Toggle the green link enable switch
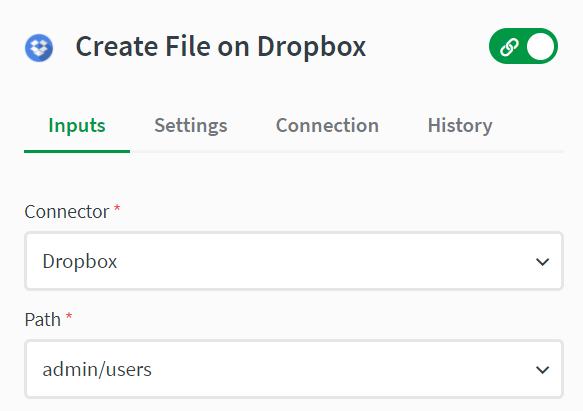This screenshot has height=411, width=583. tap(523, 46)
